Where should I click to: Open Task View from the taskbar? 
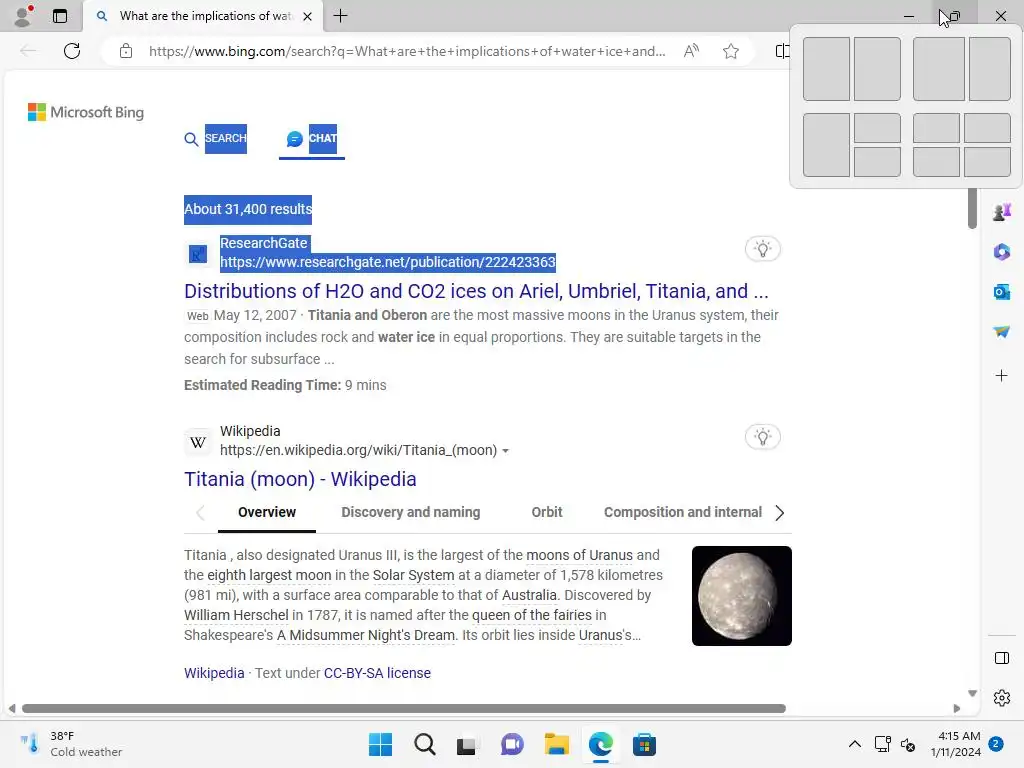pyautogui.click(x=466, y=745)
